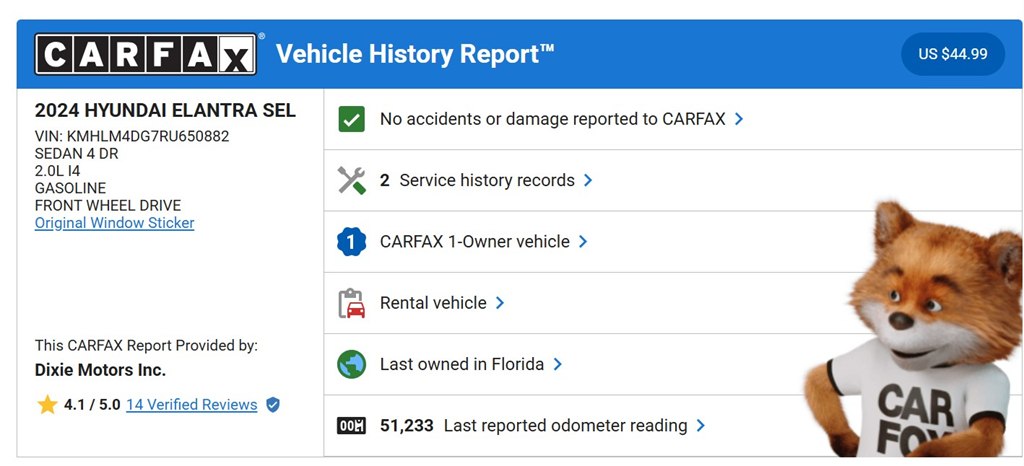Expand the Rental vehicle chevron
Image resolution: width=1024 pixels, height=466 pixels.
(x=500, y=303)
